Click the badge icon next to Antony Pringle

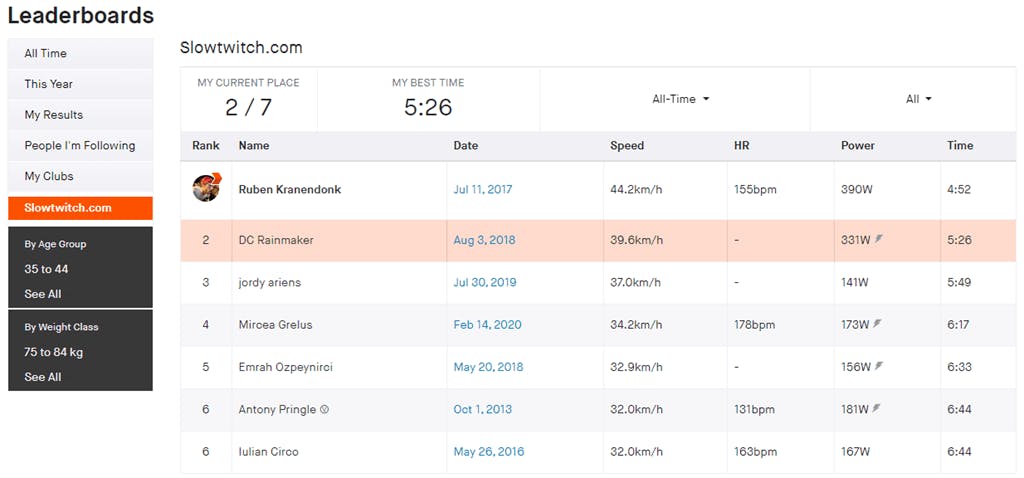click(324, 409)
